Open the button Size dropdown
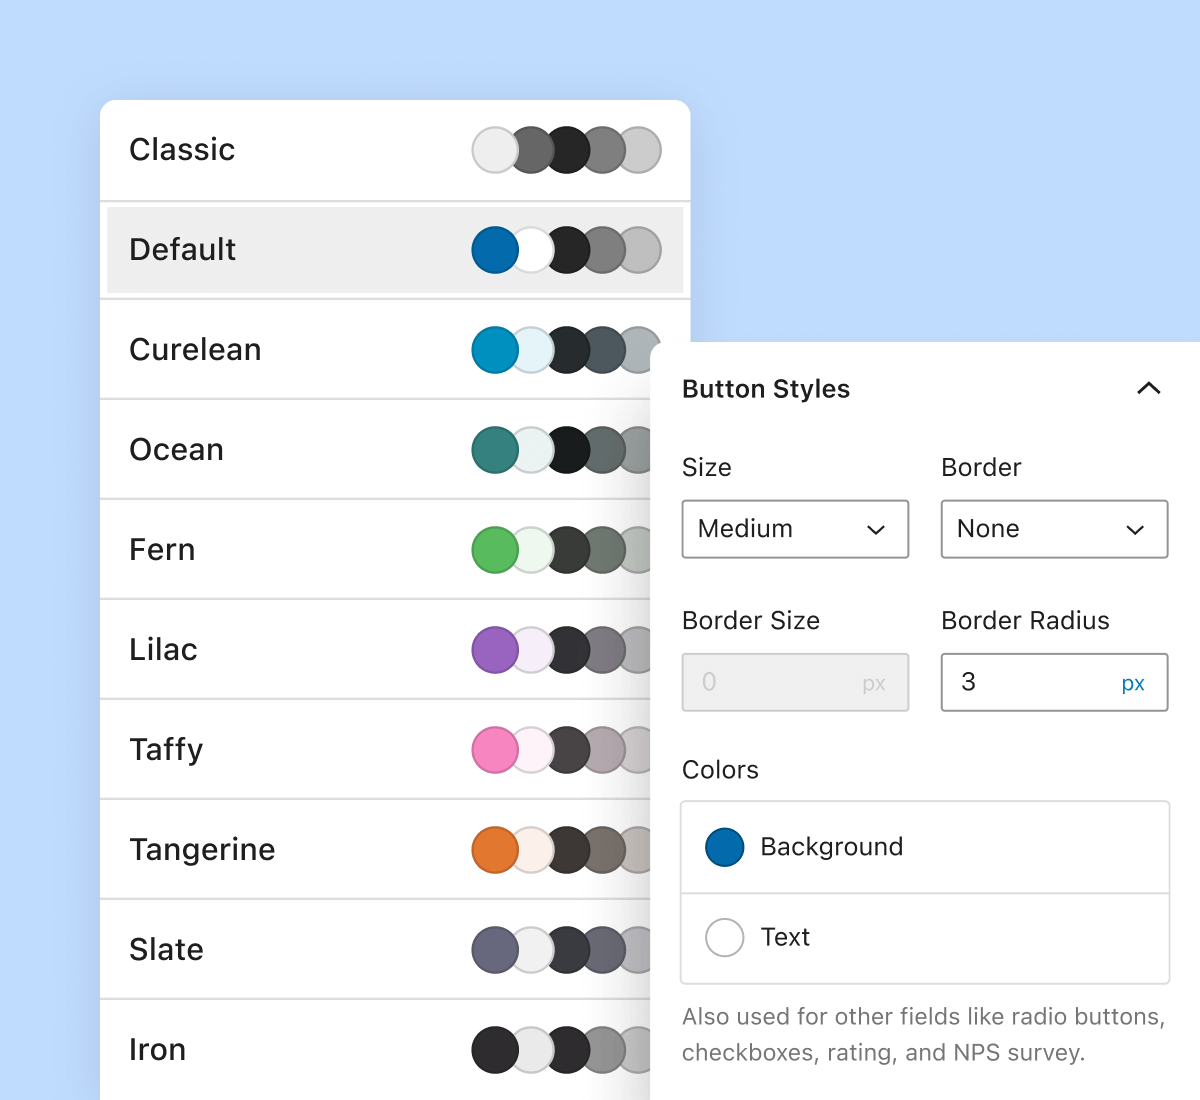Viewport: 1200px width, 1100px height. (795, 529)
